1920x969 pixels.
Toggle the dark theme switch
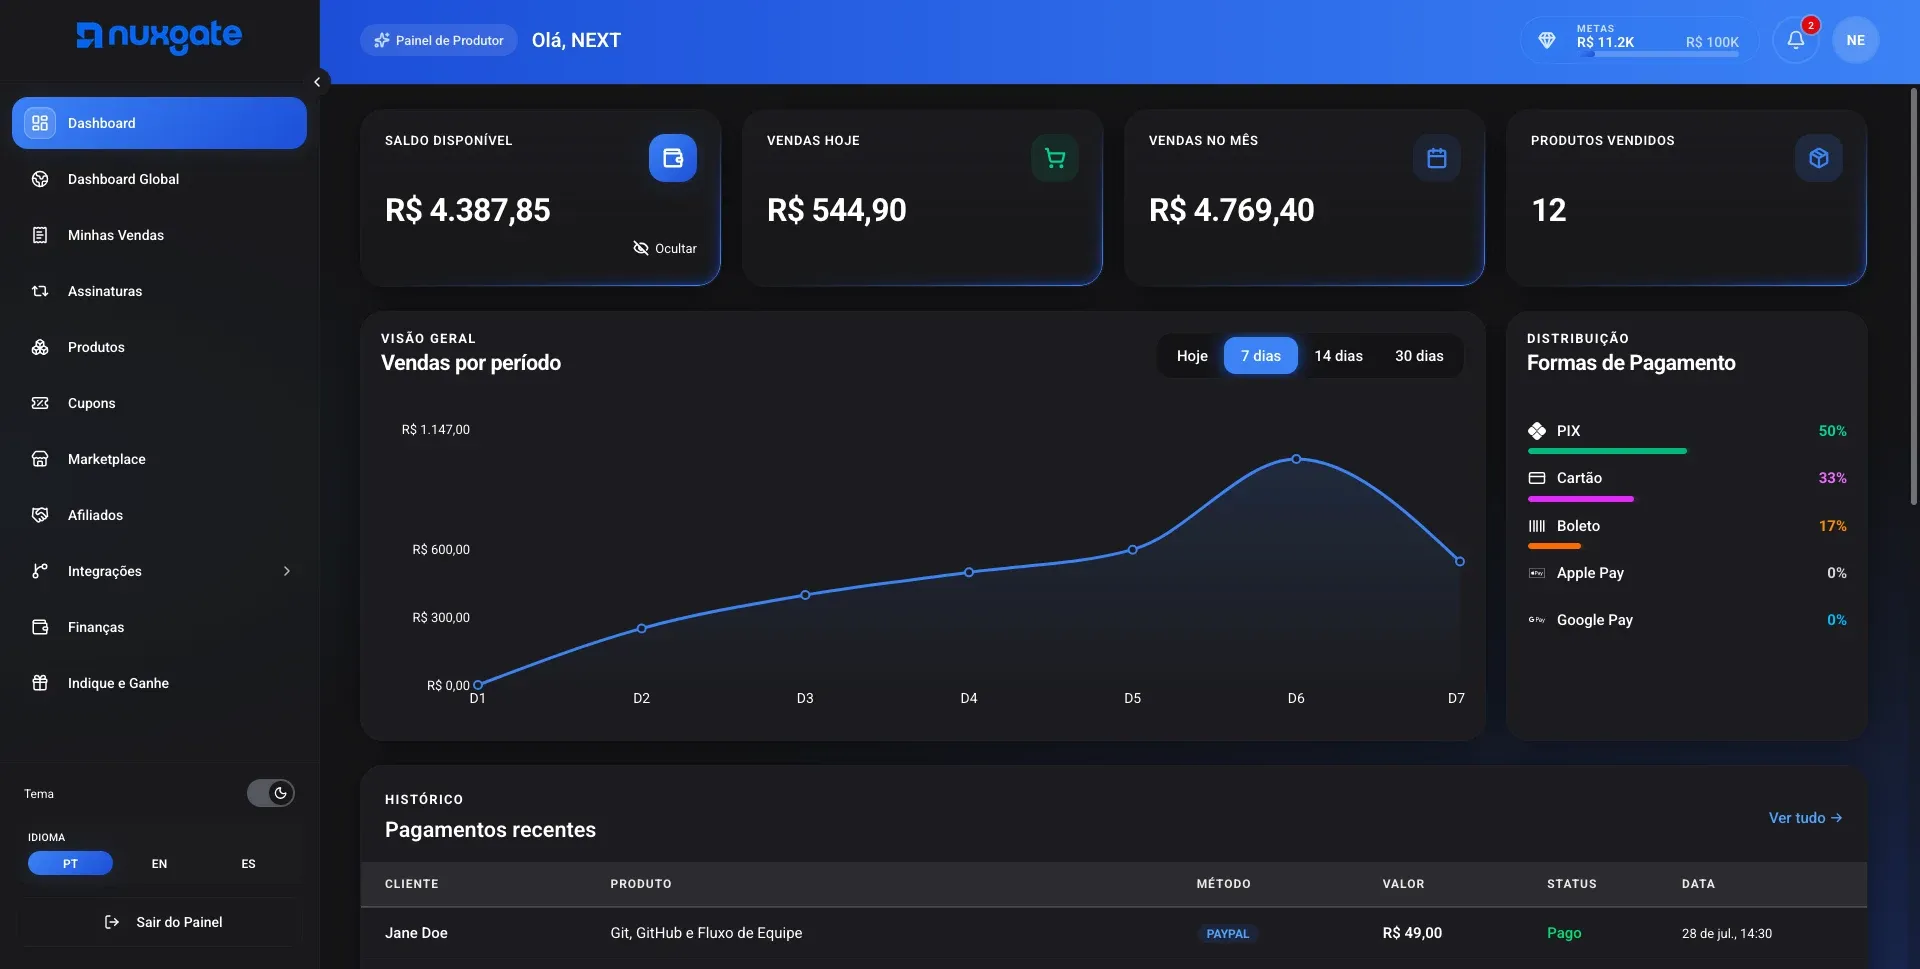click(x=271, y=793)
